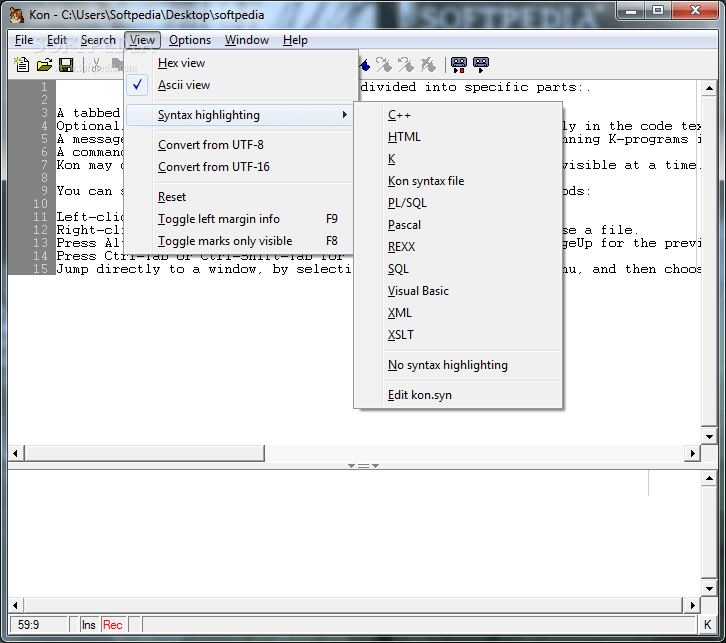This screenshot has width=726, height=643.
Task: Select C++ syntax highlighting
Action: point(458,115)
